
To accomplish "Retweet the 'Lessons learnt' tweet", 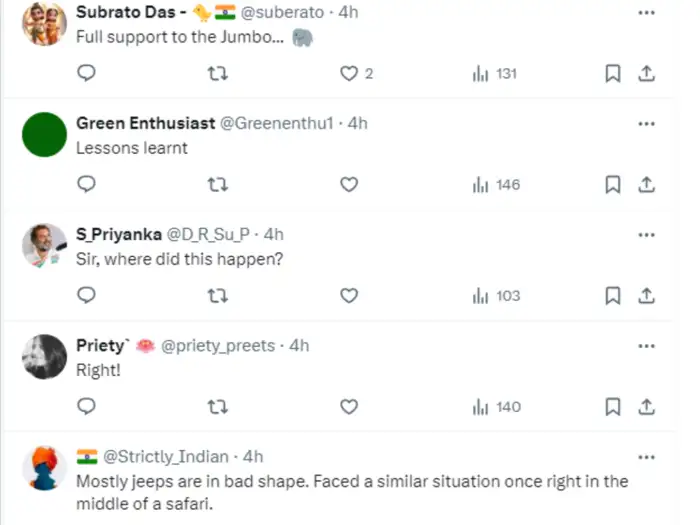I will [216, 184].
